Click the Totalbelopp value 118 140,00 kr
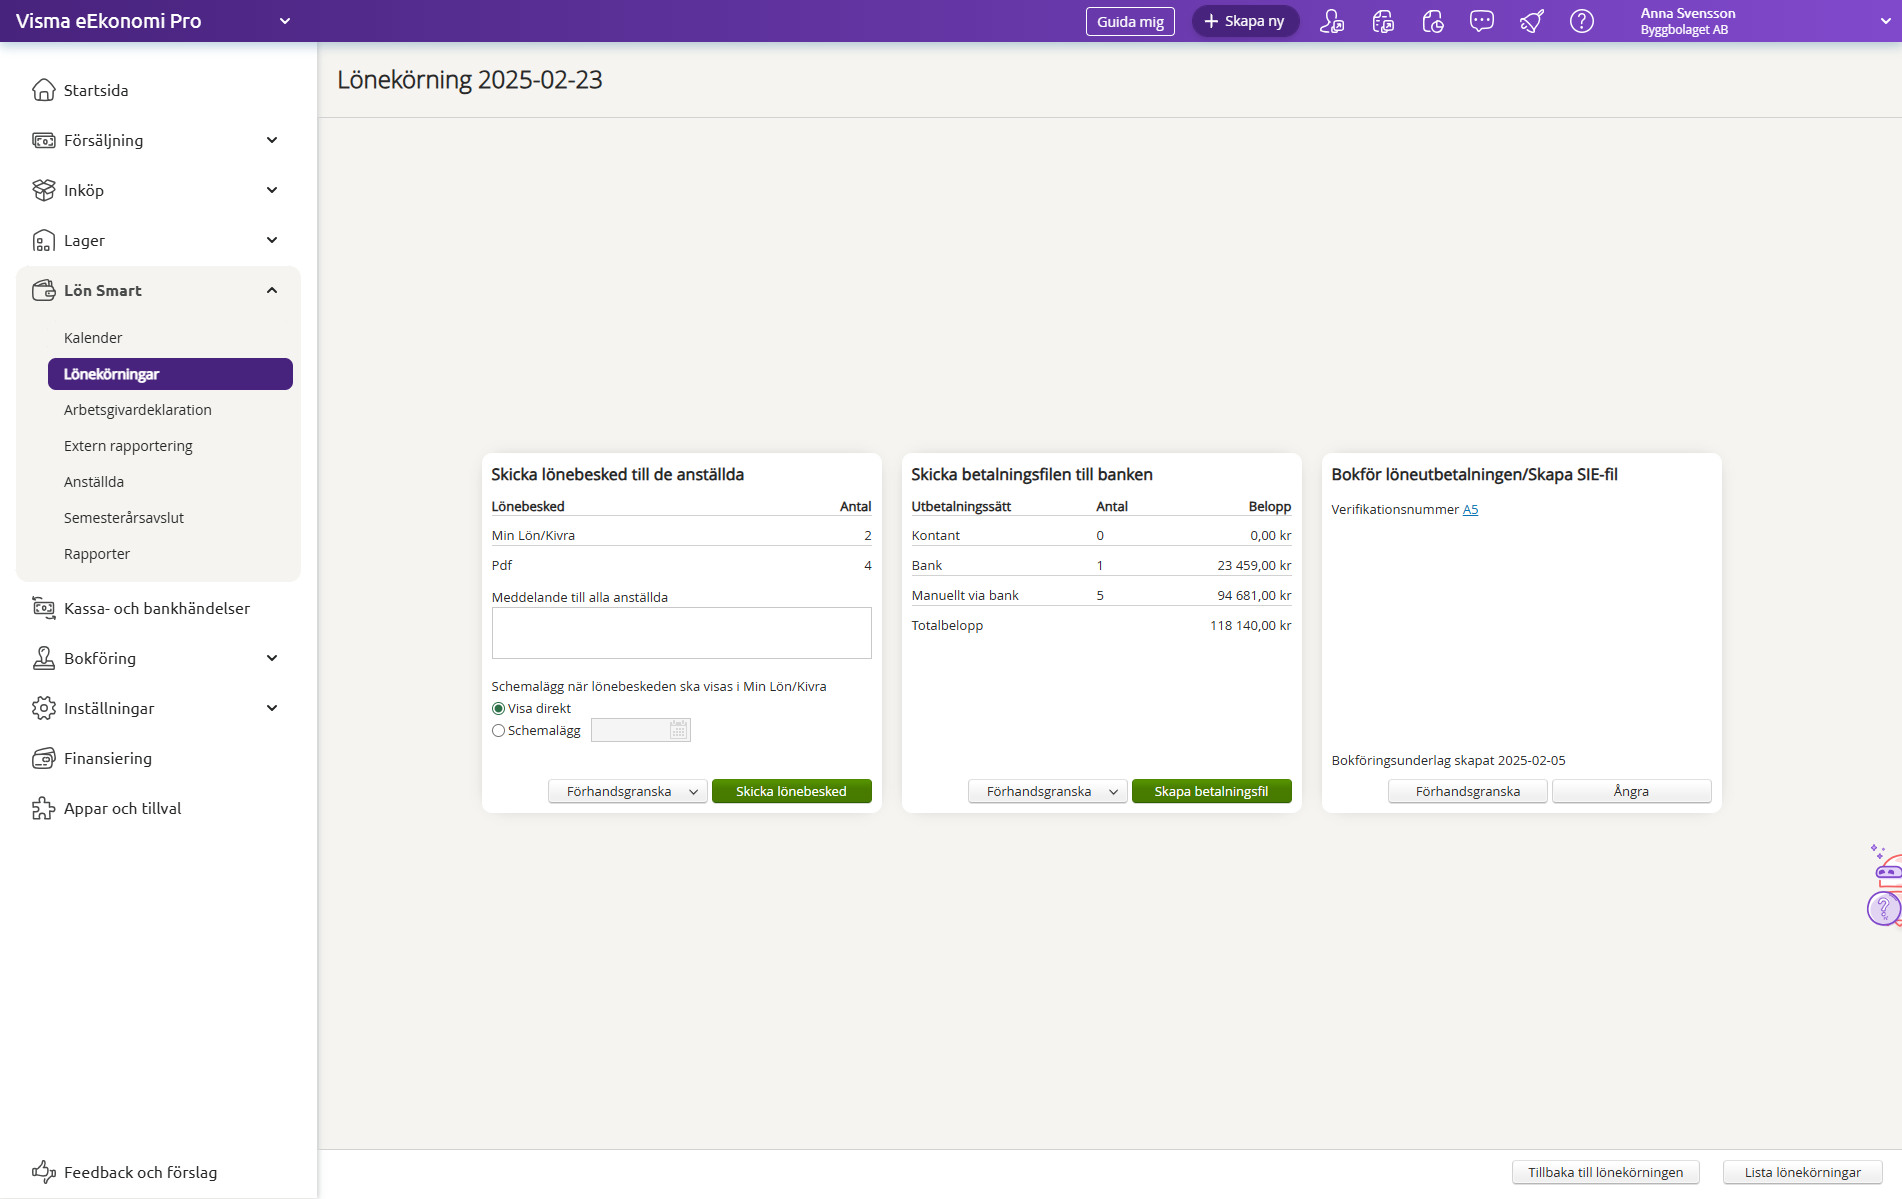Screen dimensions: 1902x1199 coord(1250,626)
